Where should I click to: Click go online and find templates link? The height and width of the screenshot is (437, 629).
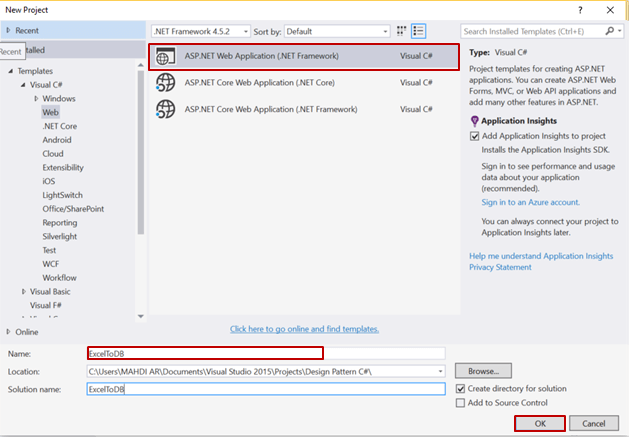pyautogui.click(x=304, y=329)
